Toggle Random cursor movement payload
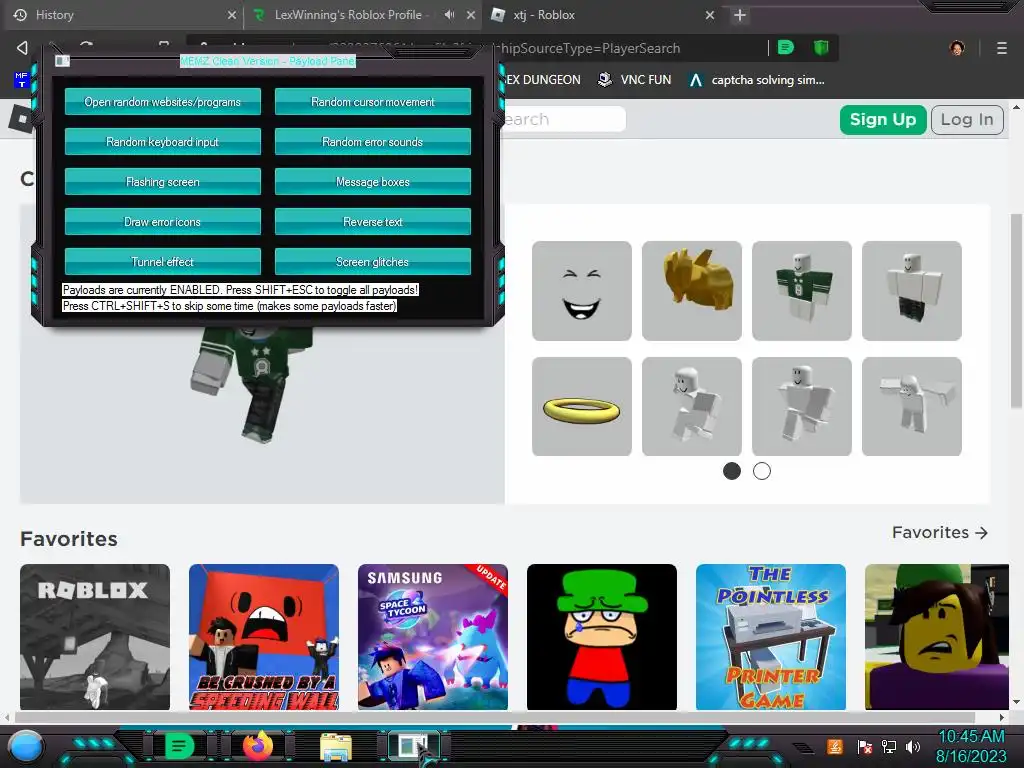The image size is (1024, 768). (x=372, y=102)
